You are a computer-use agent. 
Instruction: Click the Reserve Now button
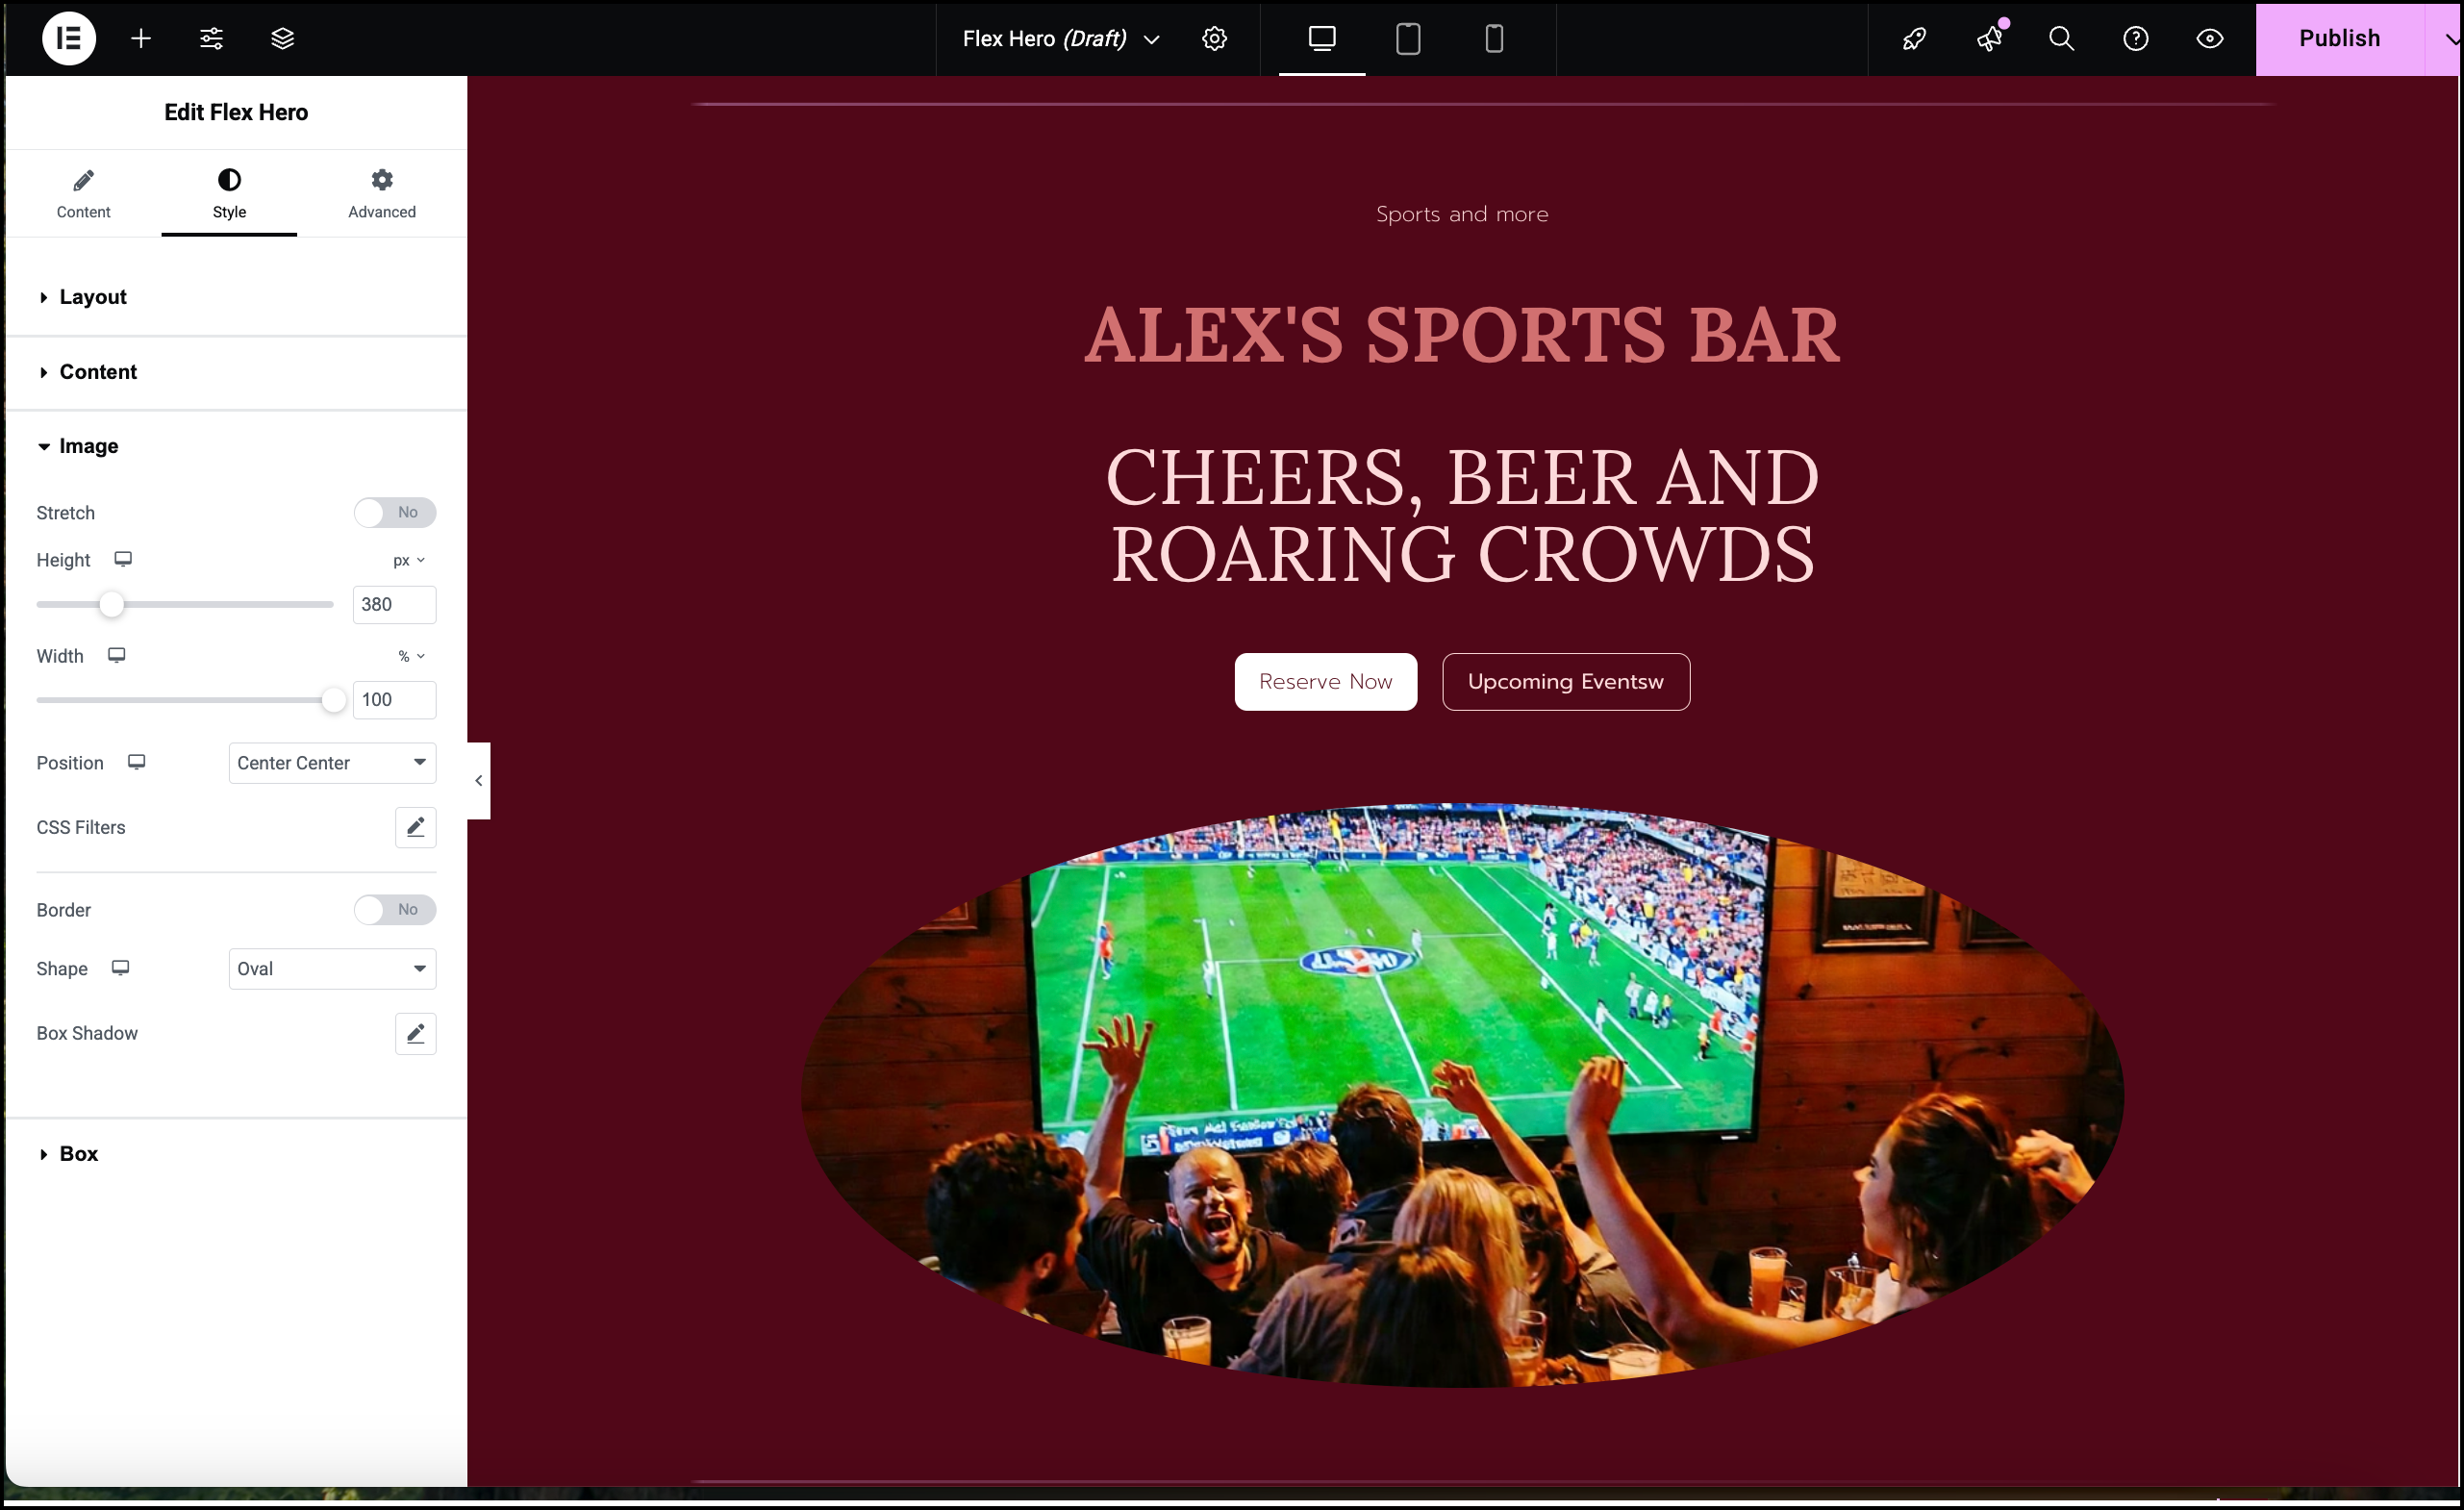pos(1325,683)
